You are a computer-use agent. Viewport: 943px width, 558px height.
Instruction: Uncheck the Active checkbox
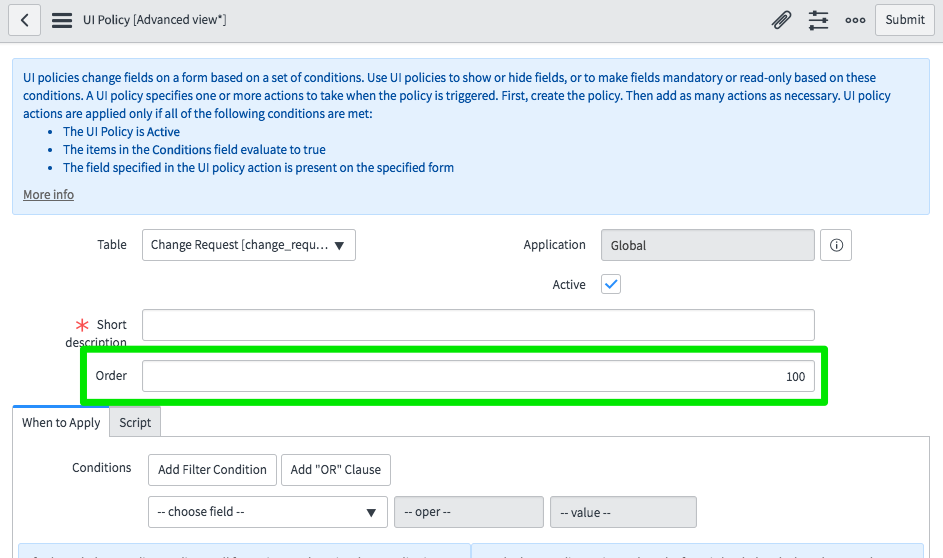611,284
